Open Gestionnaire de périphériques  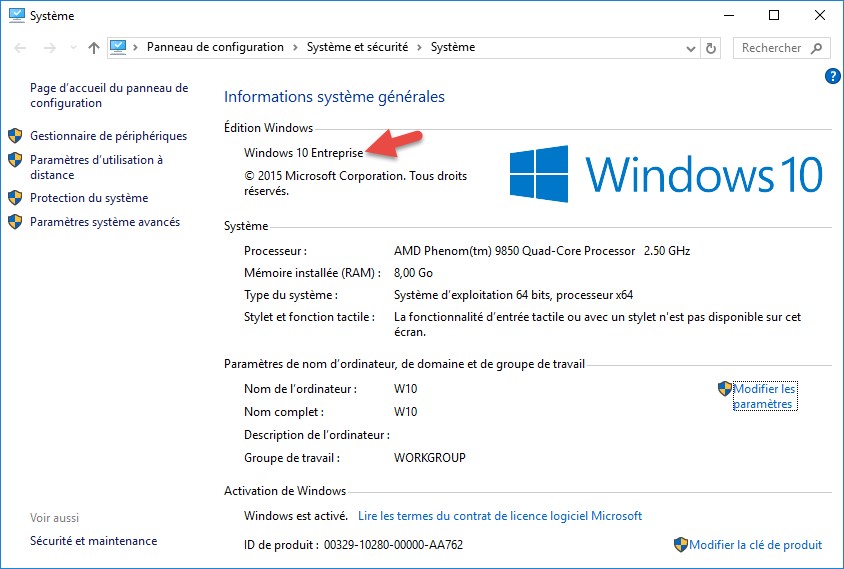[x=108, y=136]
